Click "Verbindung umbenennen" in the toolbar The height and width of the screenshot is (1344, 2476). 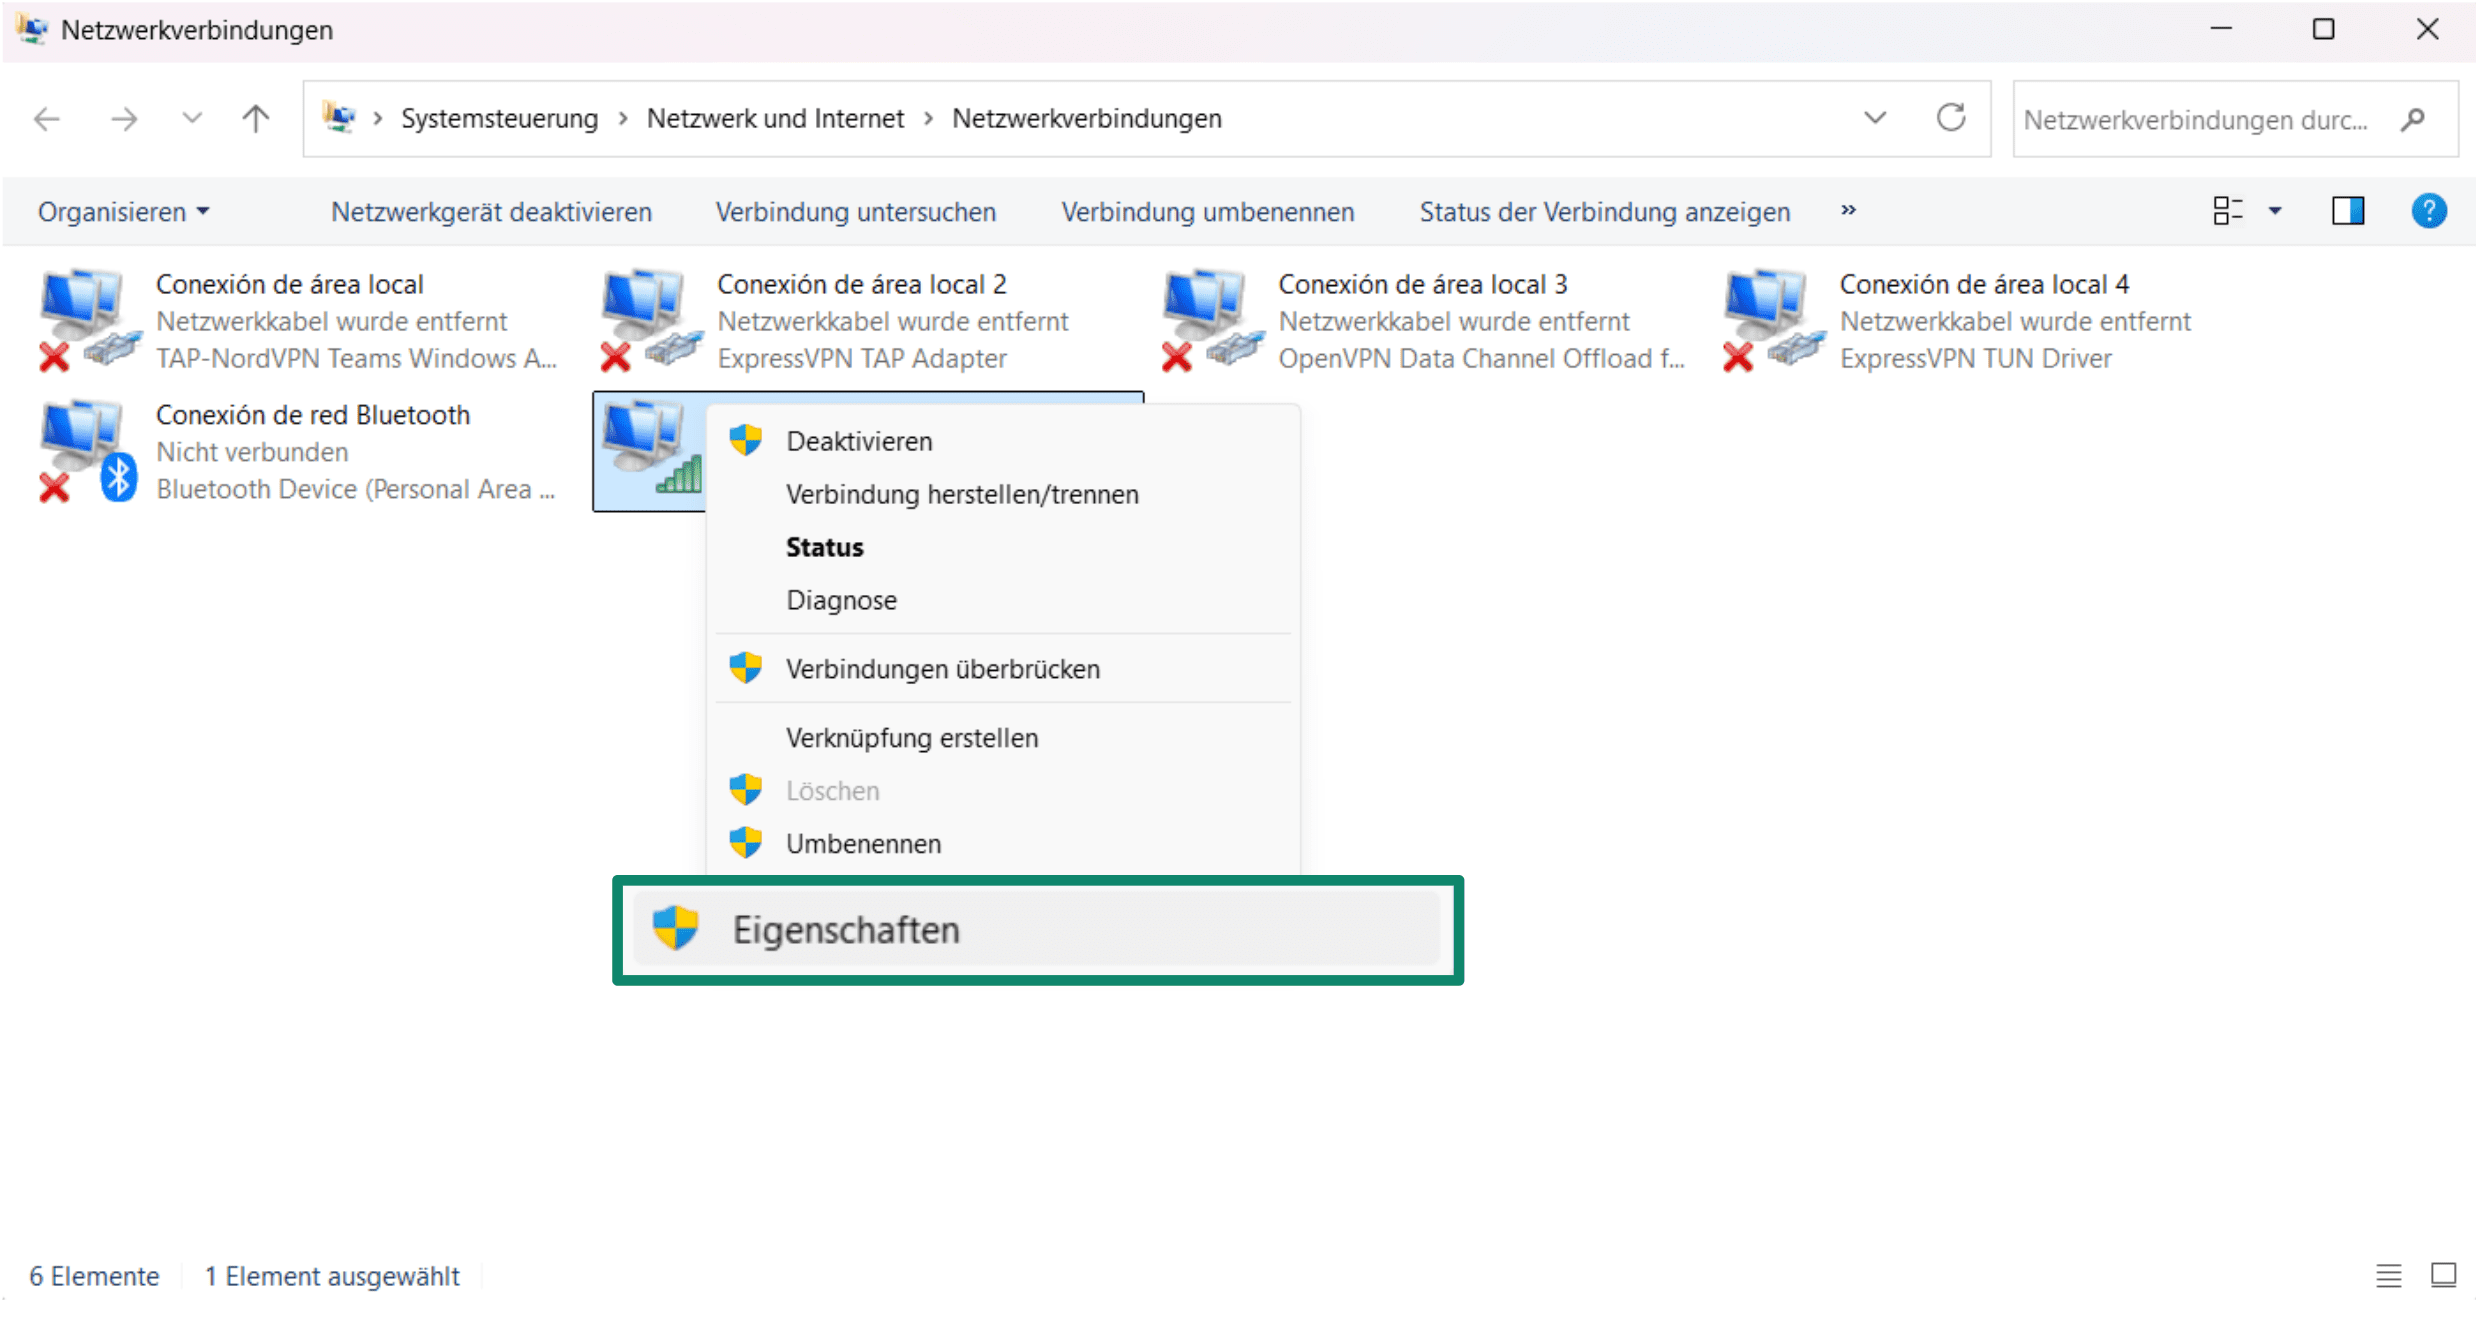point(1208,211)
